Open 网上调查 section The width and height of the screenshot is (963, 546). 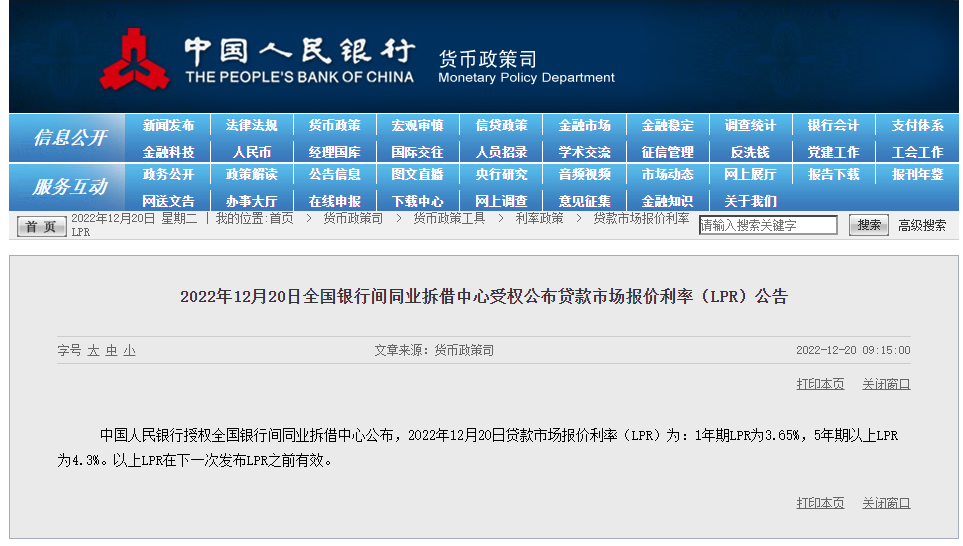point(501,201)
